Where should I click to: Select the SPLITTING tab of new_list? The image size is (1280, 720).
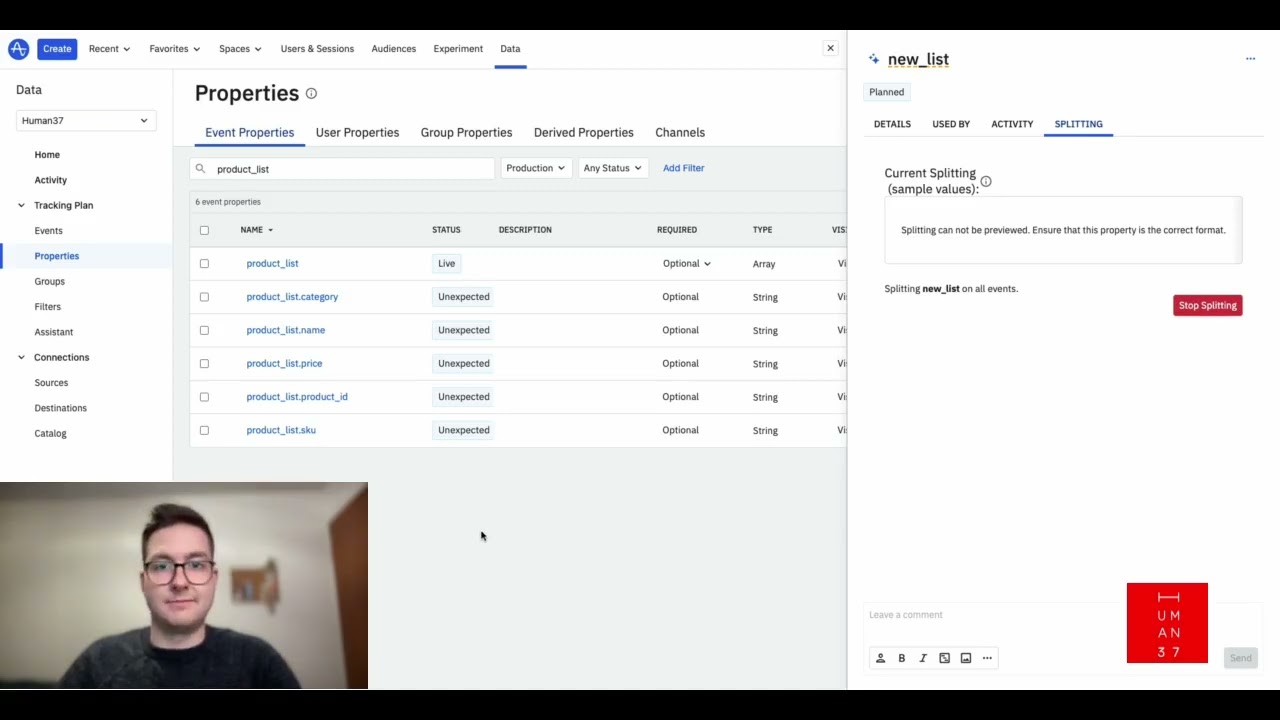[1078, 124]
